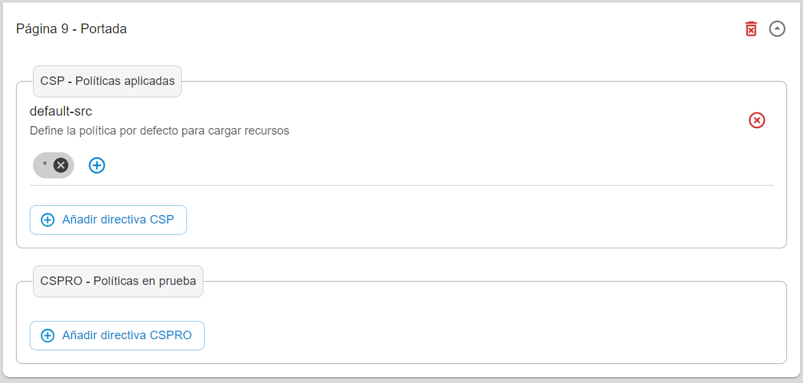The image size is (803, 384).
Task: Click the Añadir directiva CSPRO button
Action: click(x=117, y=336)
